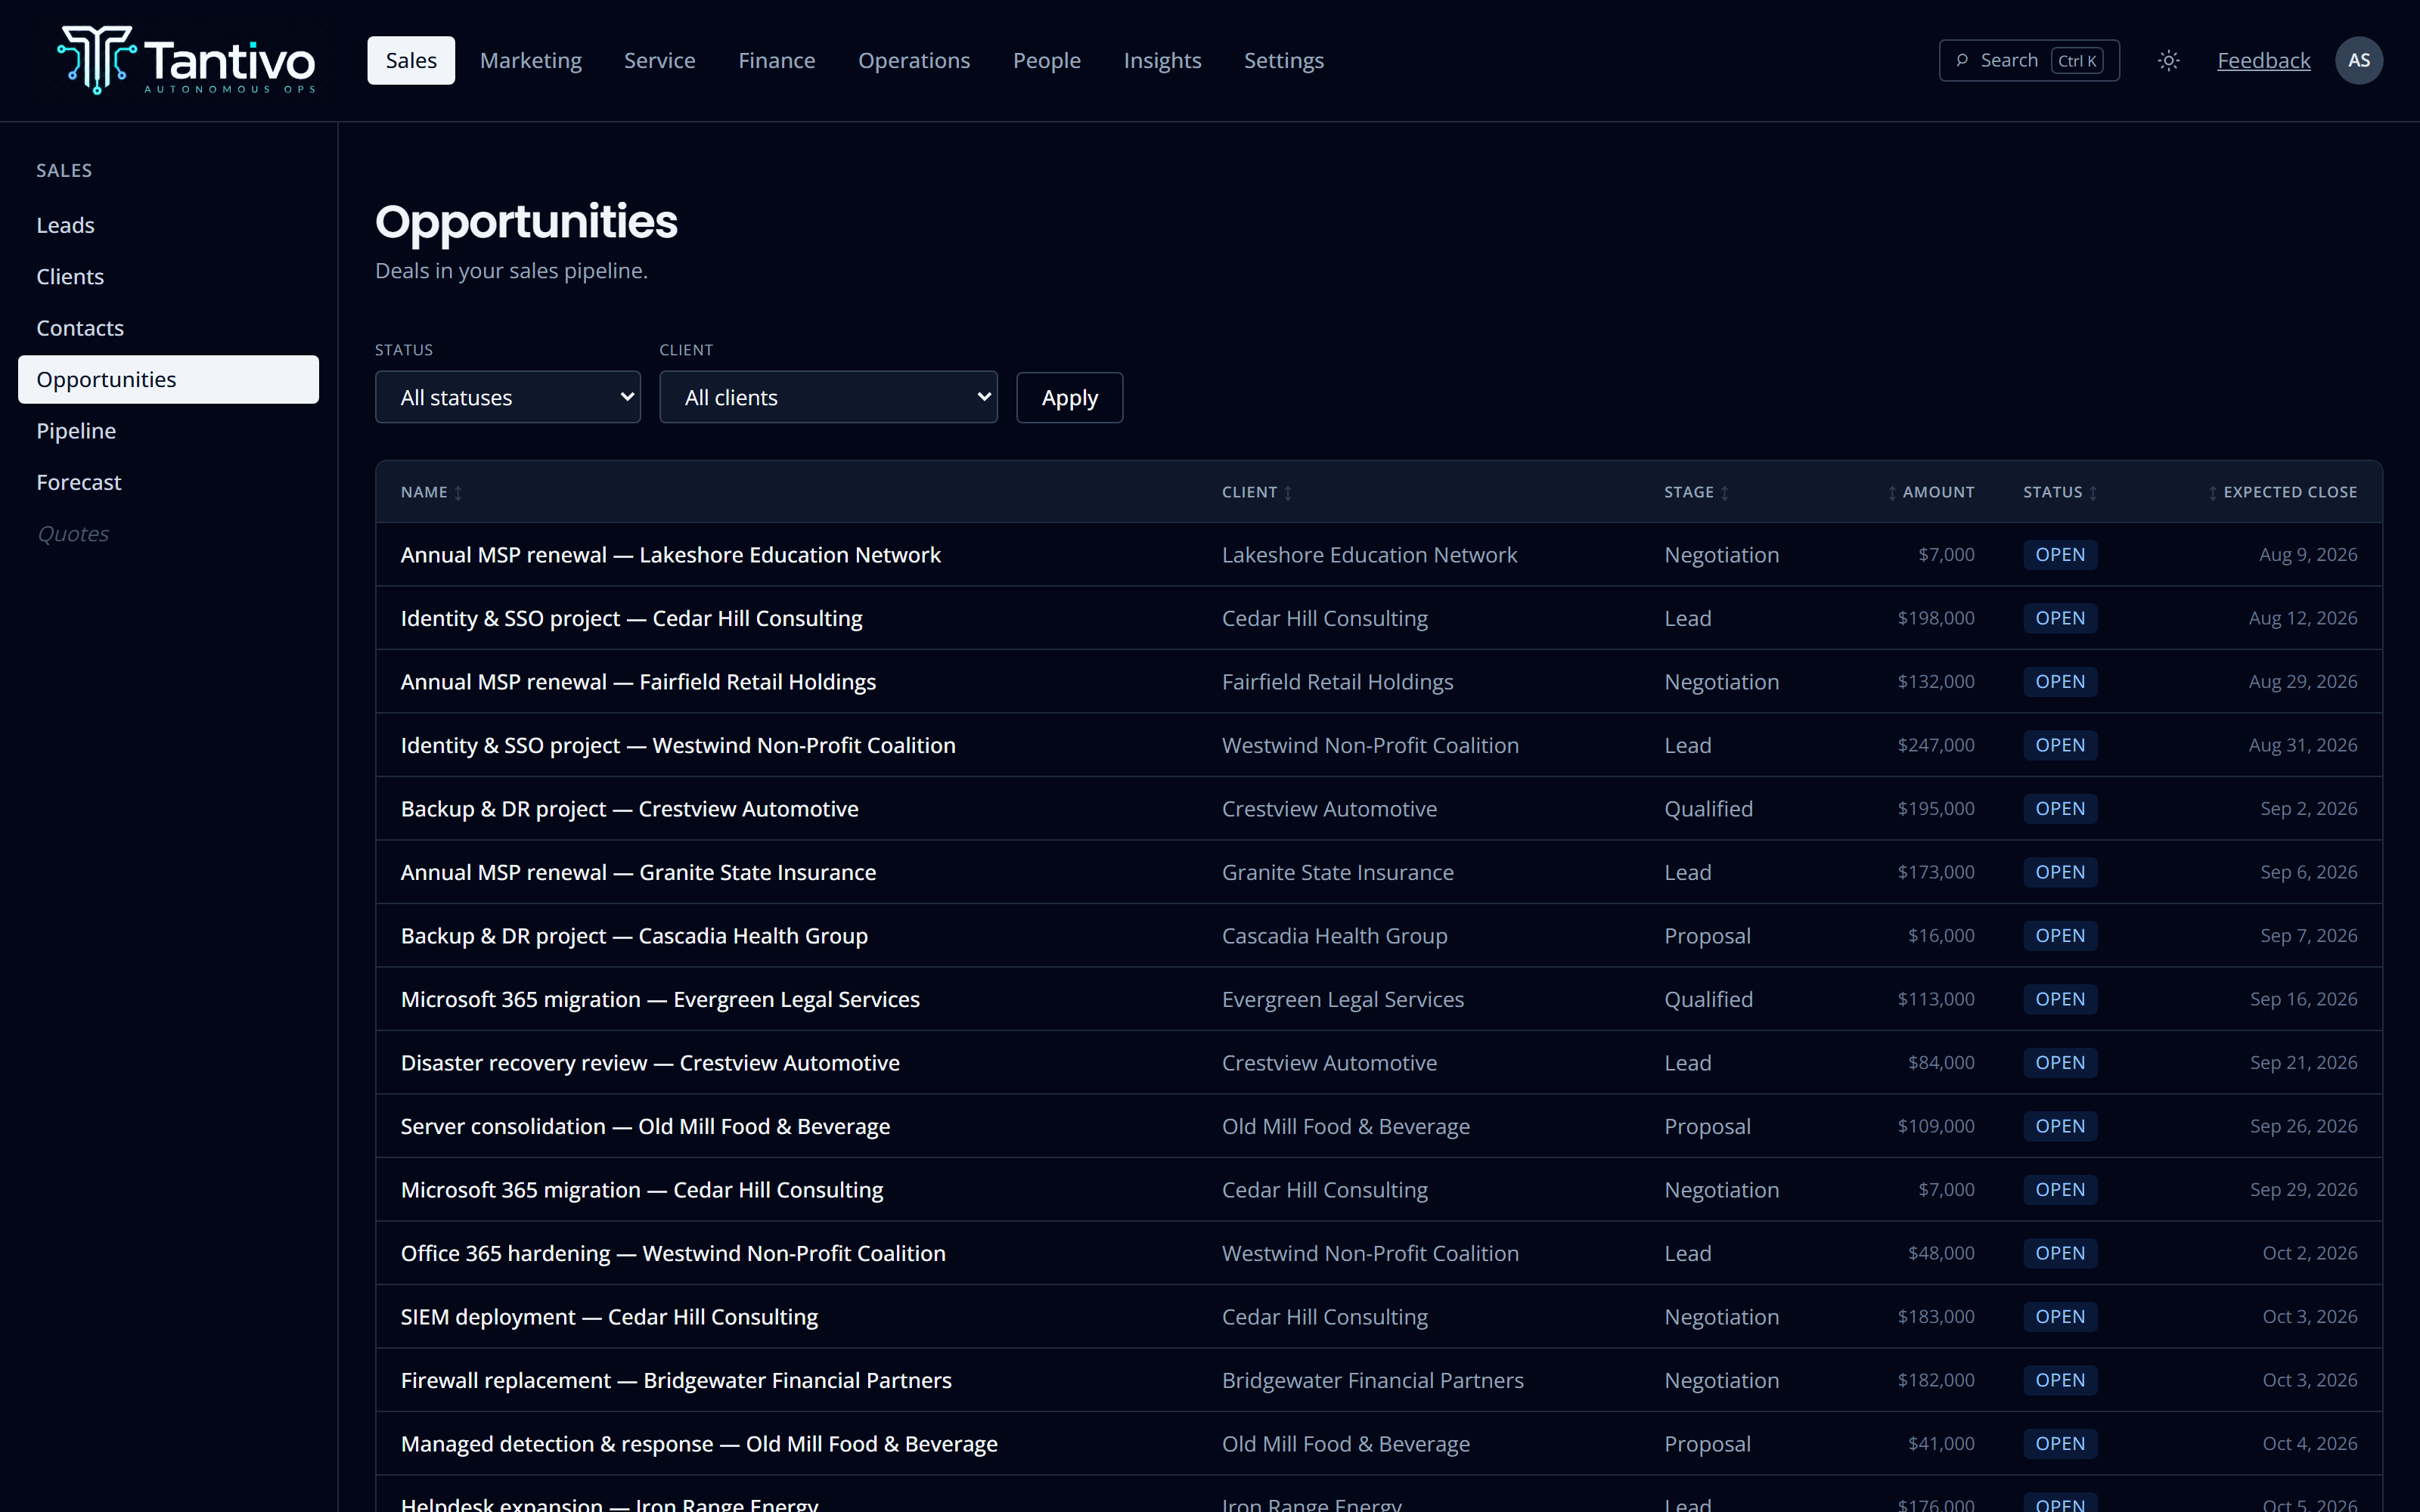Open SIEM deployment — Cedar Hill Consulting
The height and width of the screenshot is (1512, 2420).
pyautogui.click(x=609, y=1317)
